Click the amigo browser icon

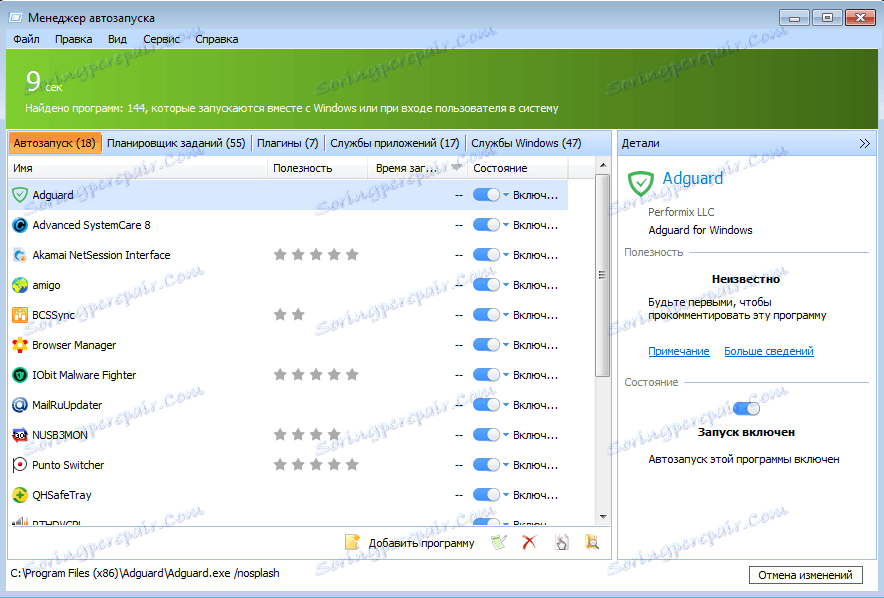click(x=20, y=285)
